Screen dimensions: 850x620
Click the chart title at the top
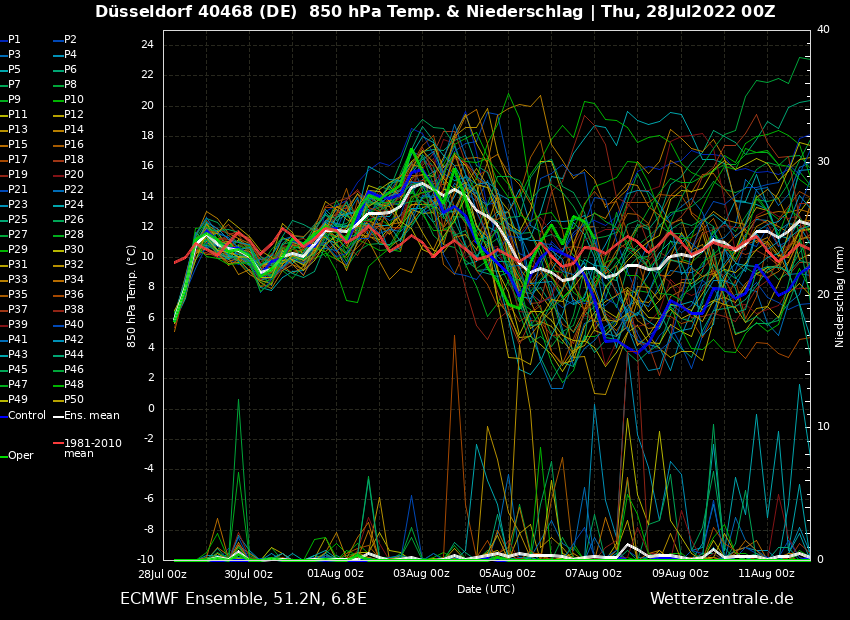pyautogui.click(x=435, y=12)
